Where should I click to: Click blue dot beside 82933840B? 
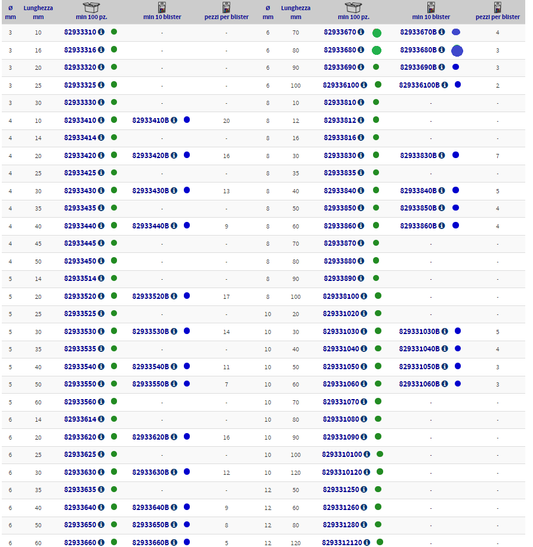tap(455, 190)
